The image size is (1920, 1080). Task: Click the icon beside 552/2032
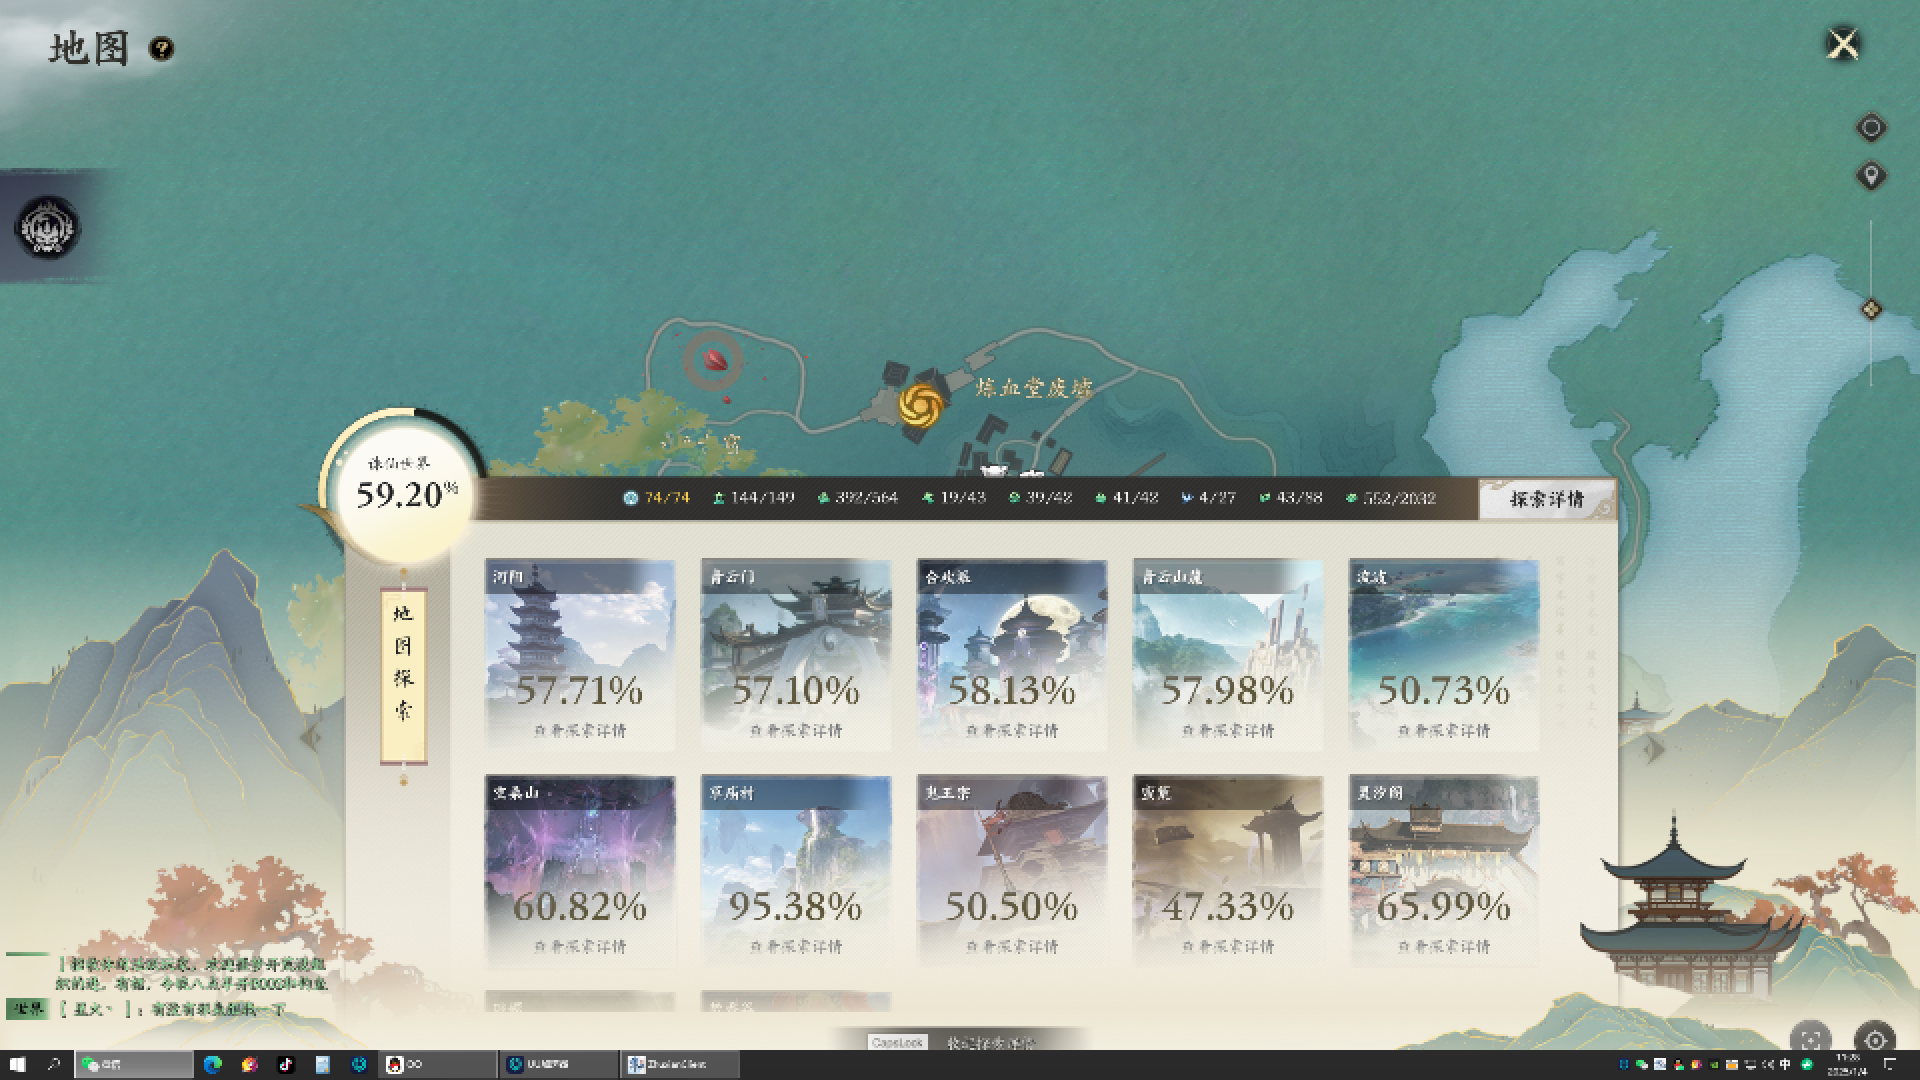(x=1352, y=498)
